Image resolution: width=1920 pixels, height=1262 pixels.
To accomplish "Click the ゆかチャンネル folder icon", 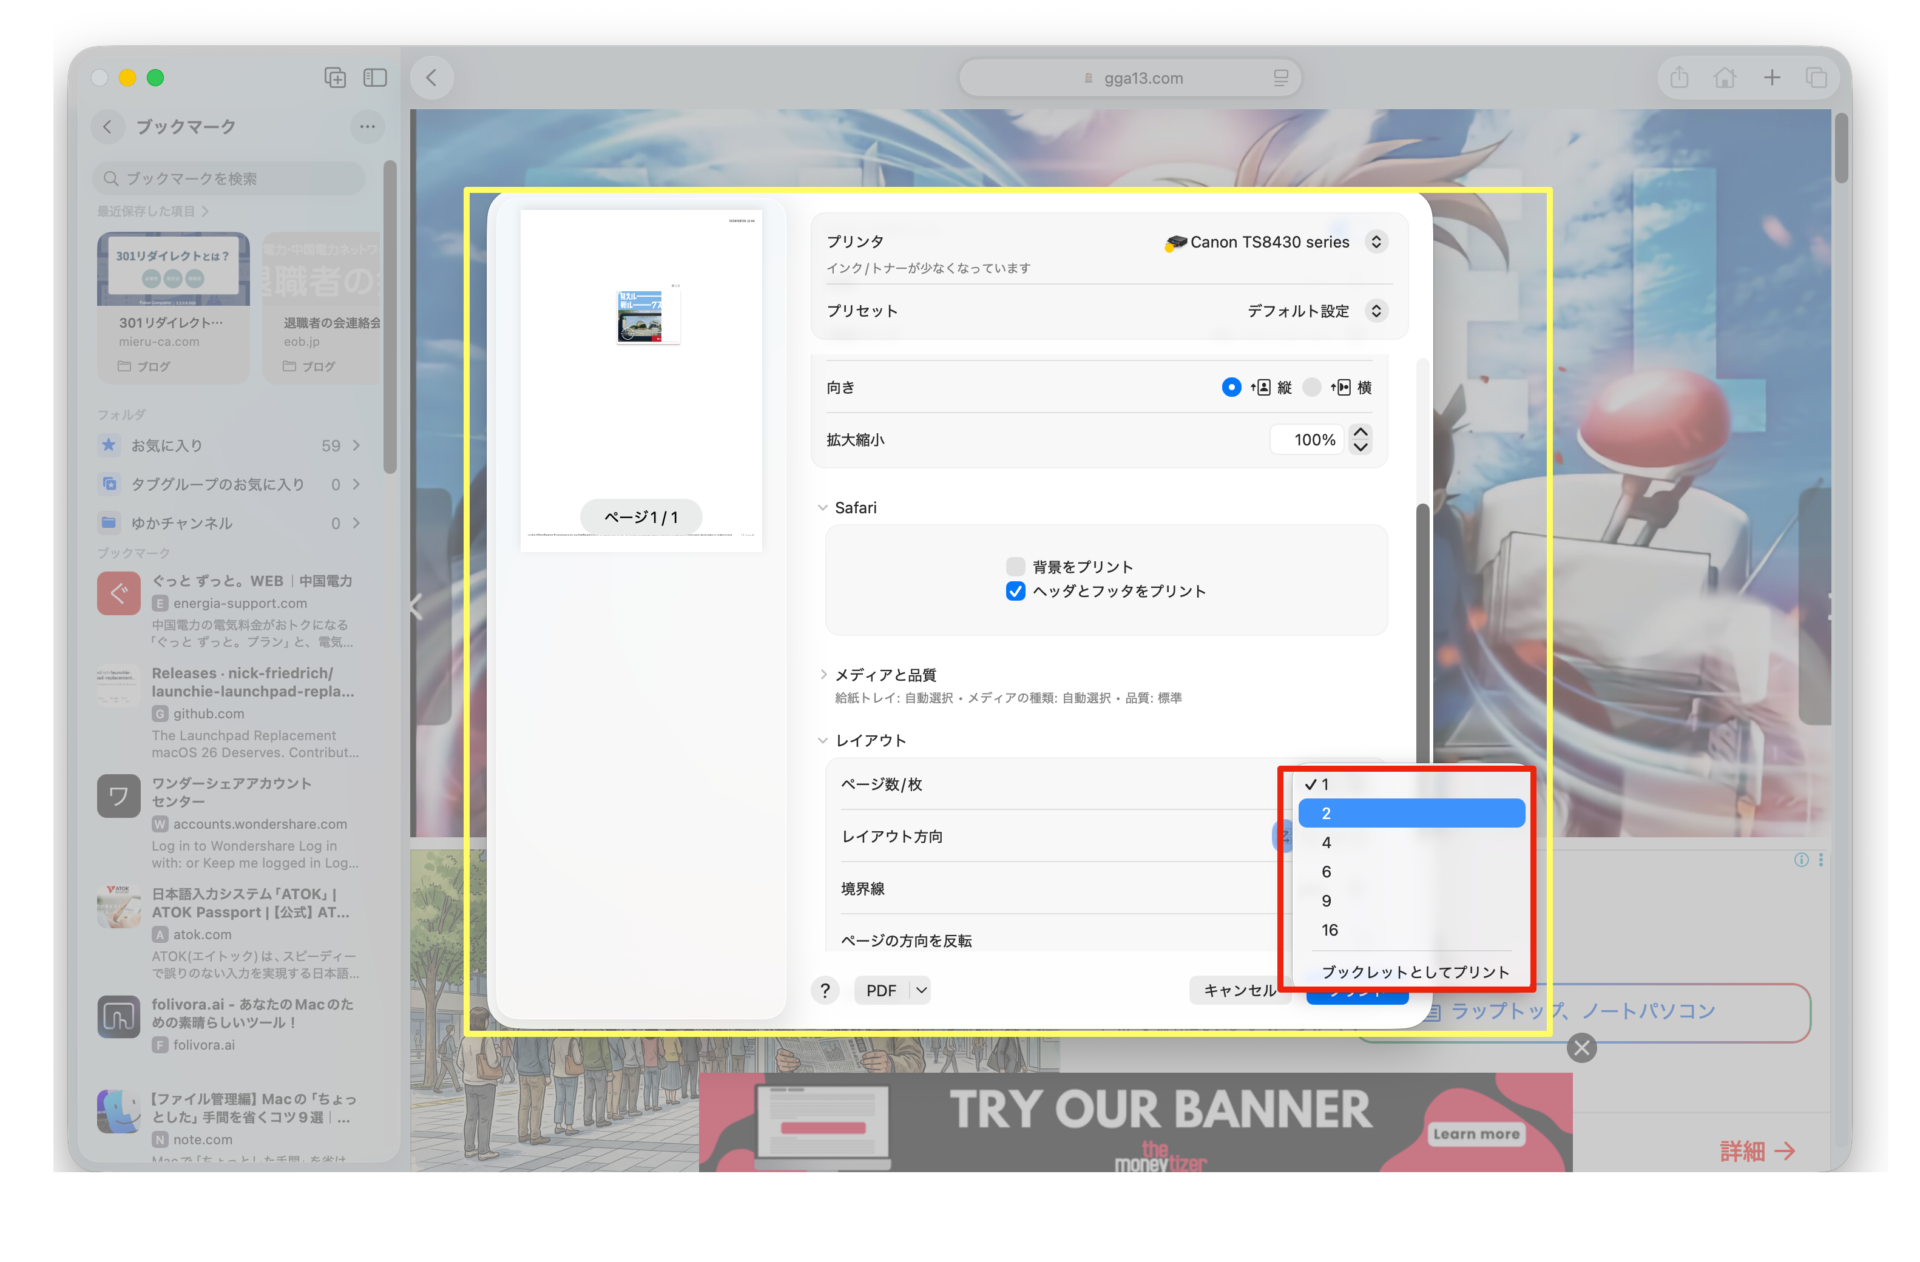I will (109, 523).
